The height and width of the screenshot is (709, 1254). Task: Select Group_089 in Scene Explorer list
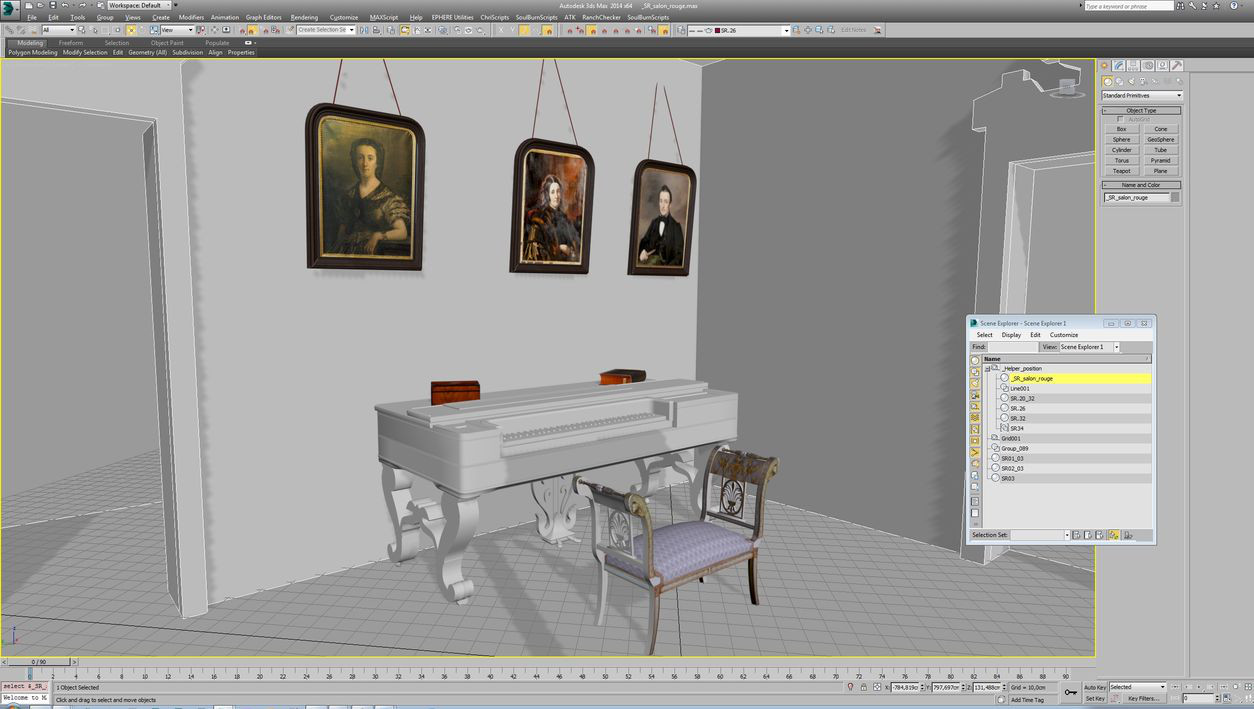click(1014, 448)
